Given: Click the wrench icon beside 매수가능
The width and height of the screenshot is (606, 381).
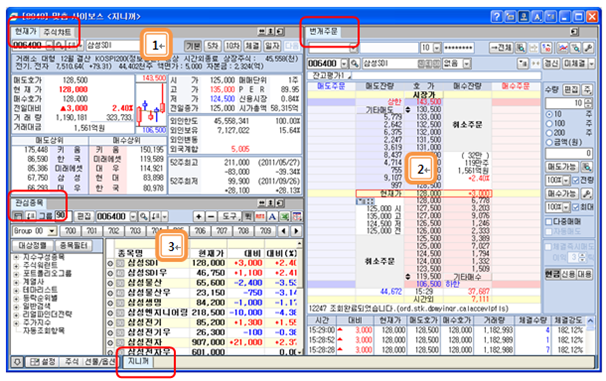Looking at the screenshot, I should click(586, 193).
